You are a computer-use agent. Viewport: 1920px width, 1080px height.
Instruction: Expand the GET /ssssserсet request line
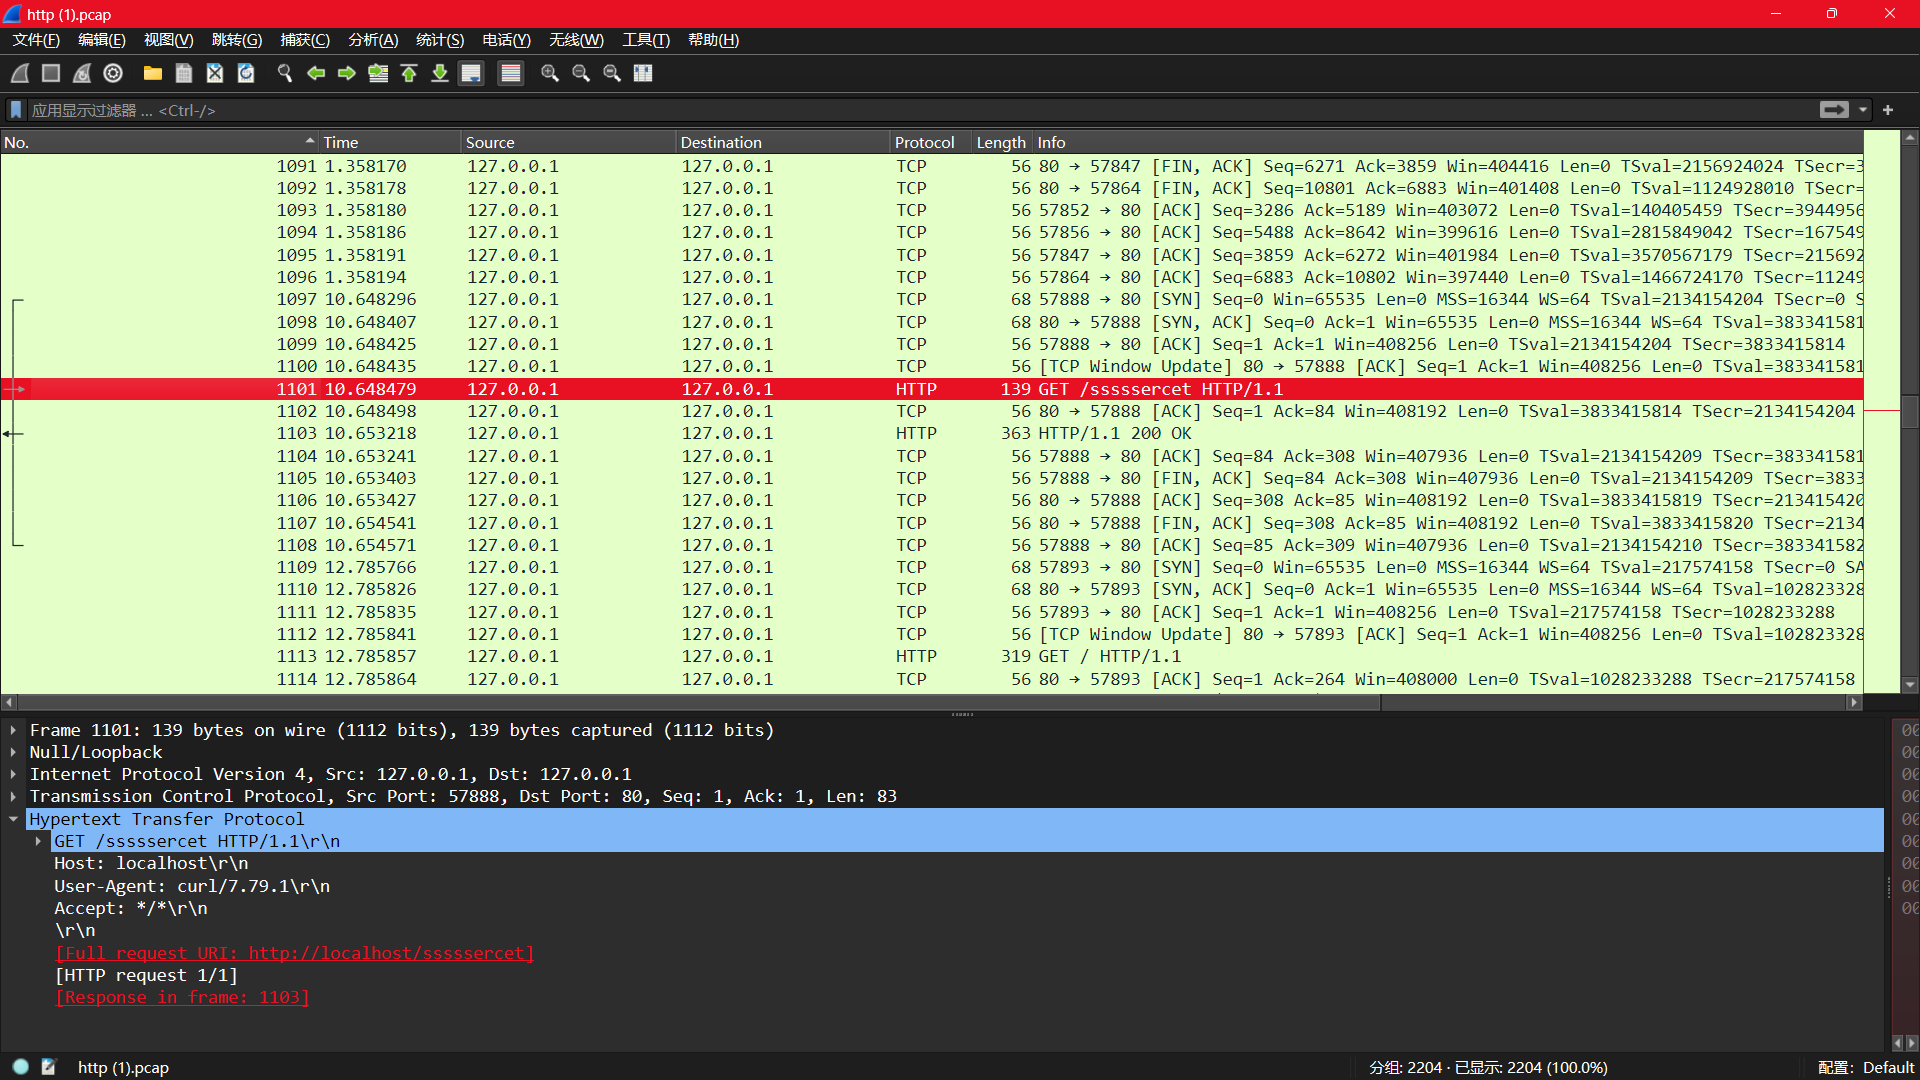[x=38, y=841]
